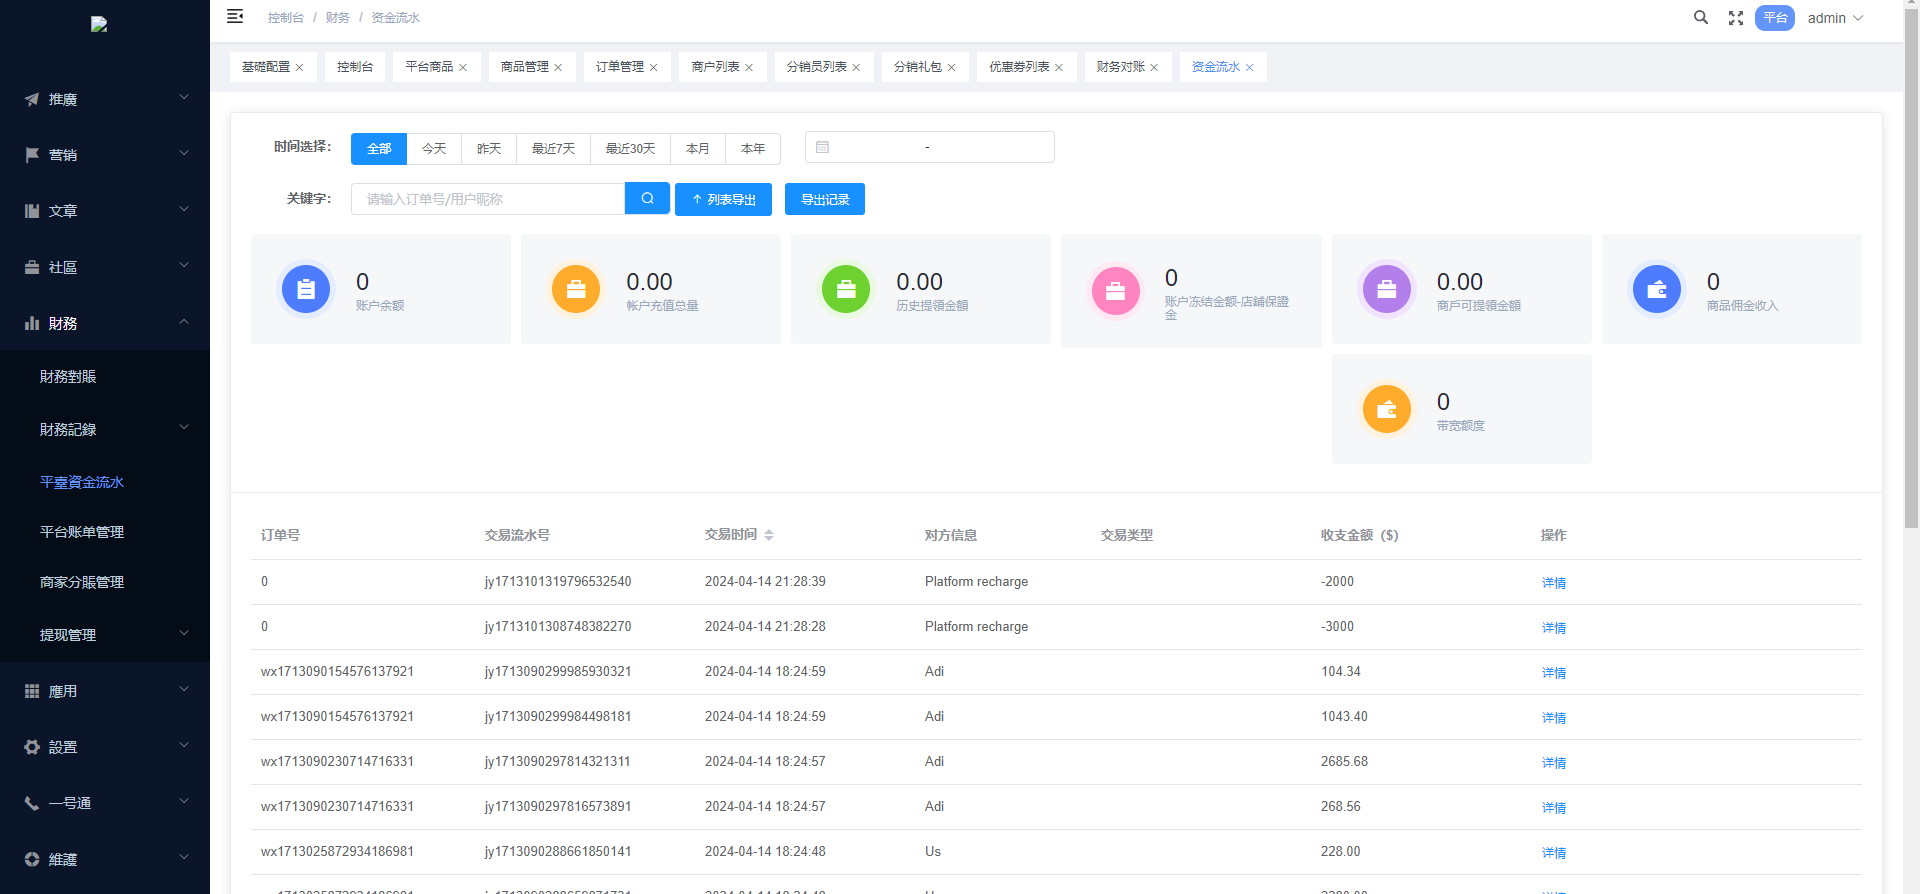The width and height of the screenshot is (1920, 894).
Task: Click the blue keyword search button
Action: tap(647, 199)
